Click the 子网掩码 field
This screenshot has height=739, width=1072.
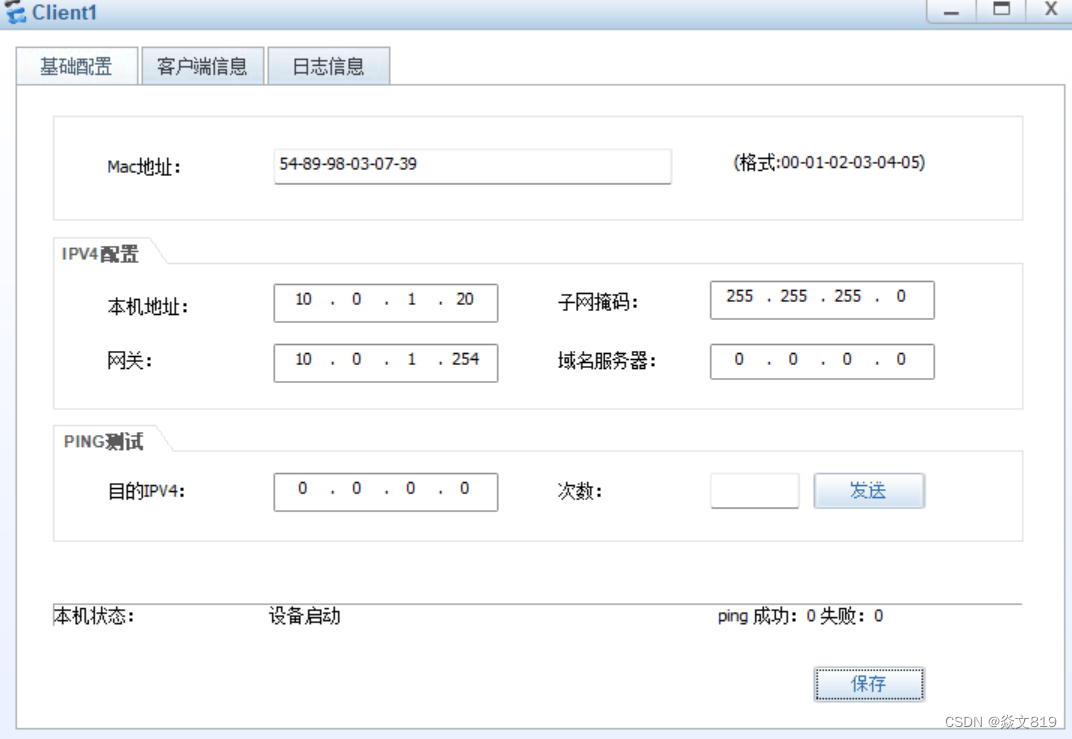pos(822,300)
